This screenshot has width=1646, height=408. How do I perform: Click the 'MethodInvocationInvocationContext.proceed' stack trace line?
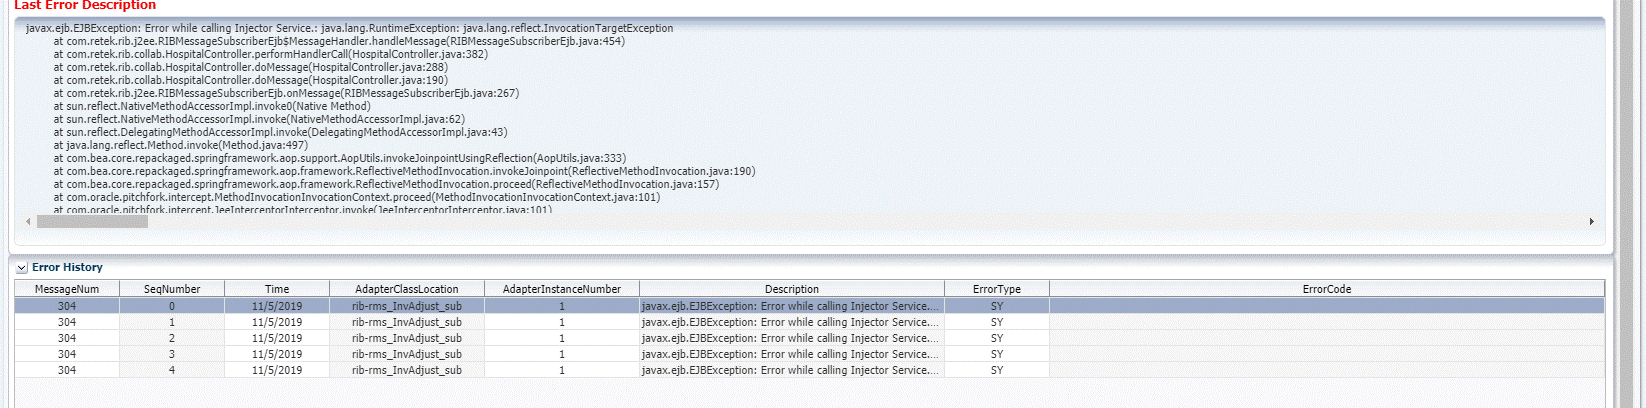(356, 197)
